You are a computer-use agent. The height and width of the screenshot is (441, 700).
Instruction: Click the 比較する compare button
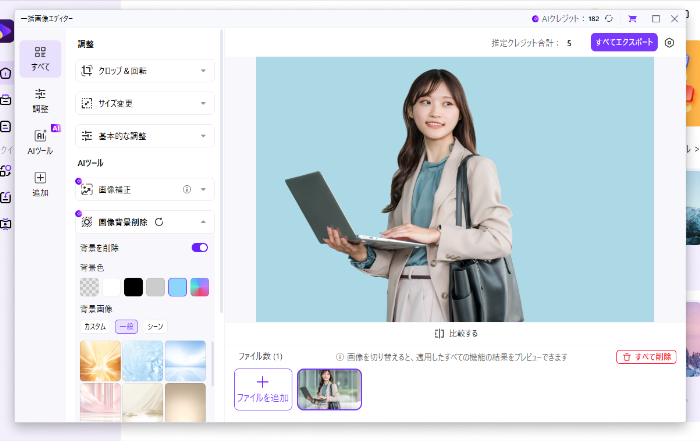point(456,333)
